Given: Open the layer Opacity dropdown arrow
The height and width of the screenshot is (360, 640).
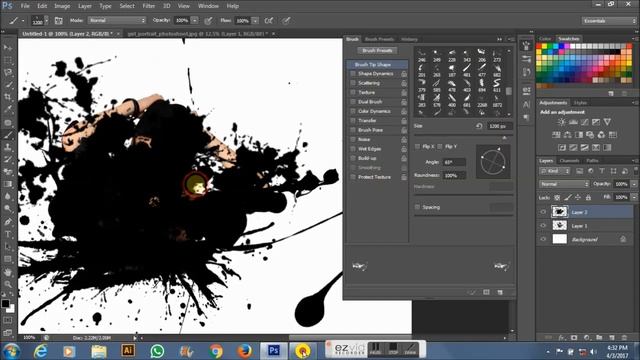Looking at the screenshot, I should point(634,184).
